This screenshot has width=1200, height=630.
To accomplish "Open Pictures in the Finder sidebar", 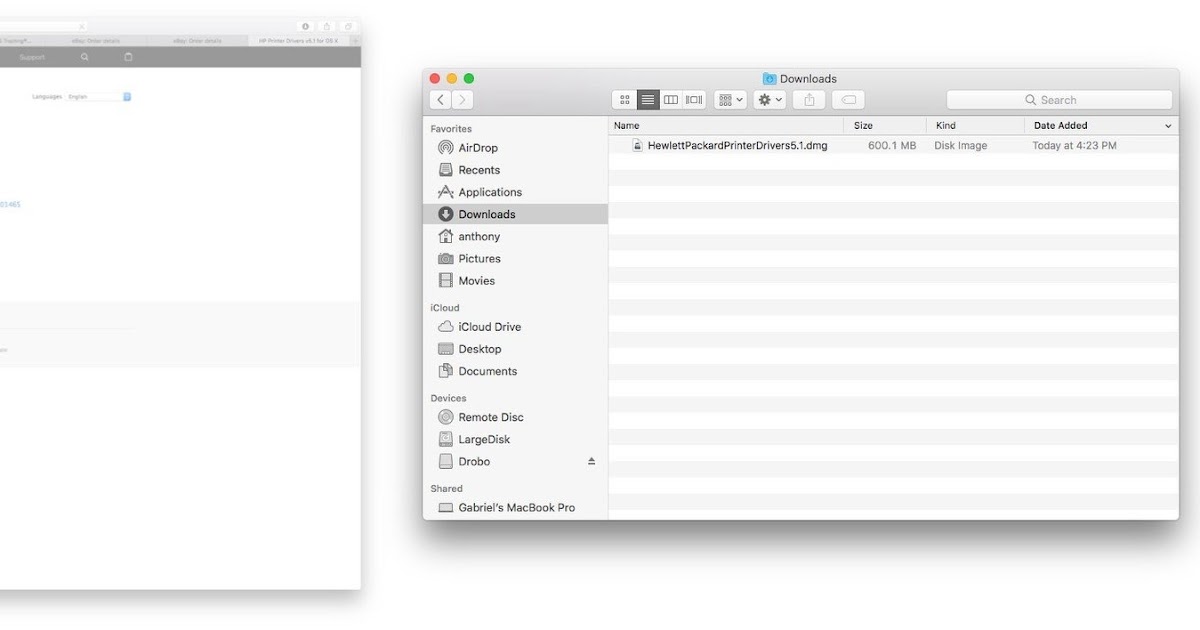I will (x=515, y=258).
